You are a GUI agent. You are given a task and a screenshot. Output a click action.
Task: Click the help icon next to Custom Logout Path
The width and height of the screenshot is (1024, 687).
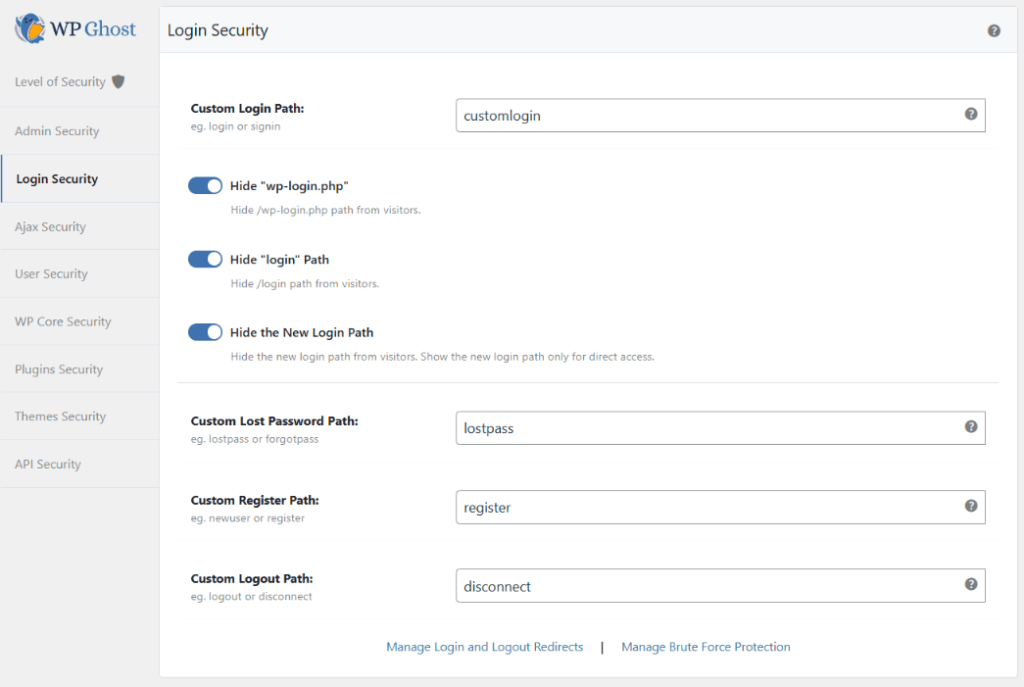tap(970, 585)
